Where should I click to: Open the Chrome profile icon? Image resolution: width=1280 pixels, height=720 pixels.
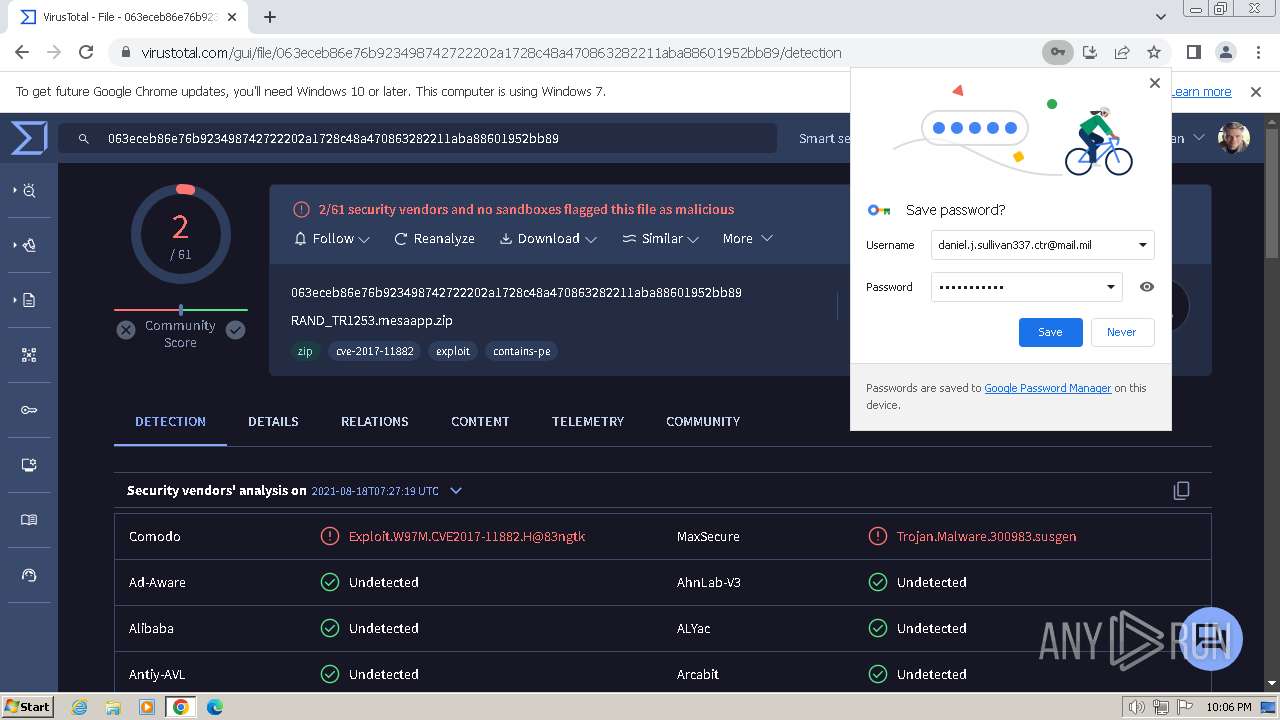click(x=1225, y=52)
